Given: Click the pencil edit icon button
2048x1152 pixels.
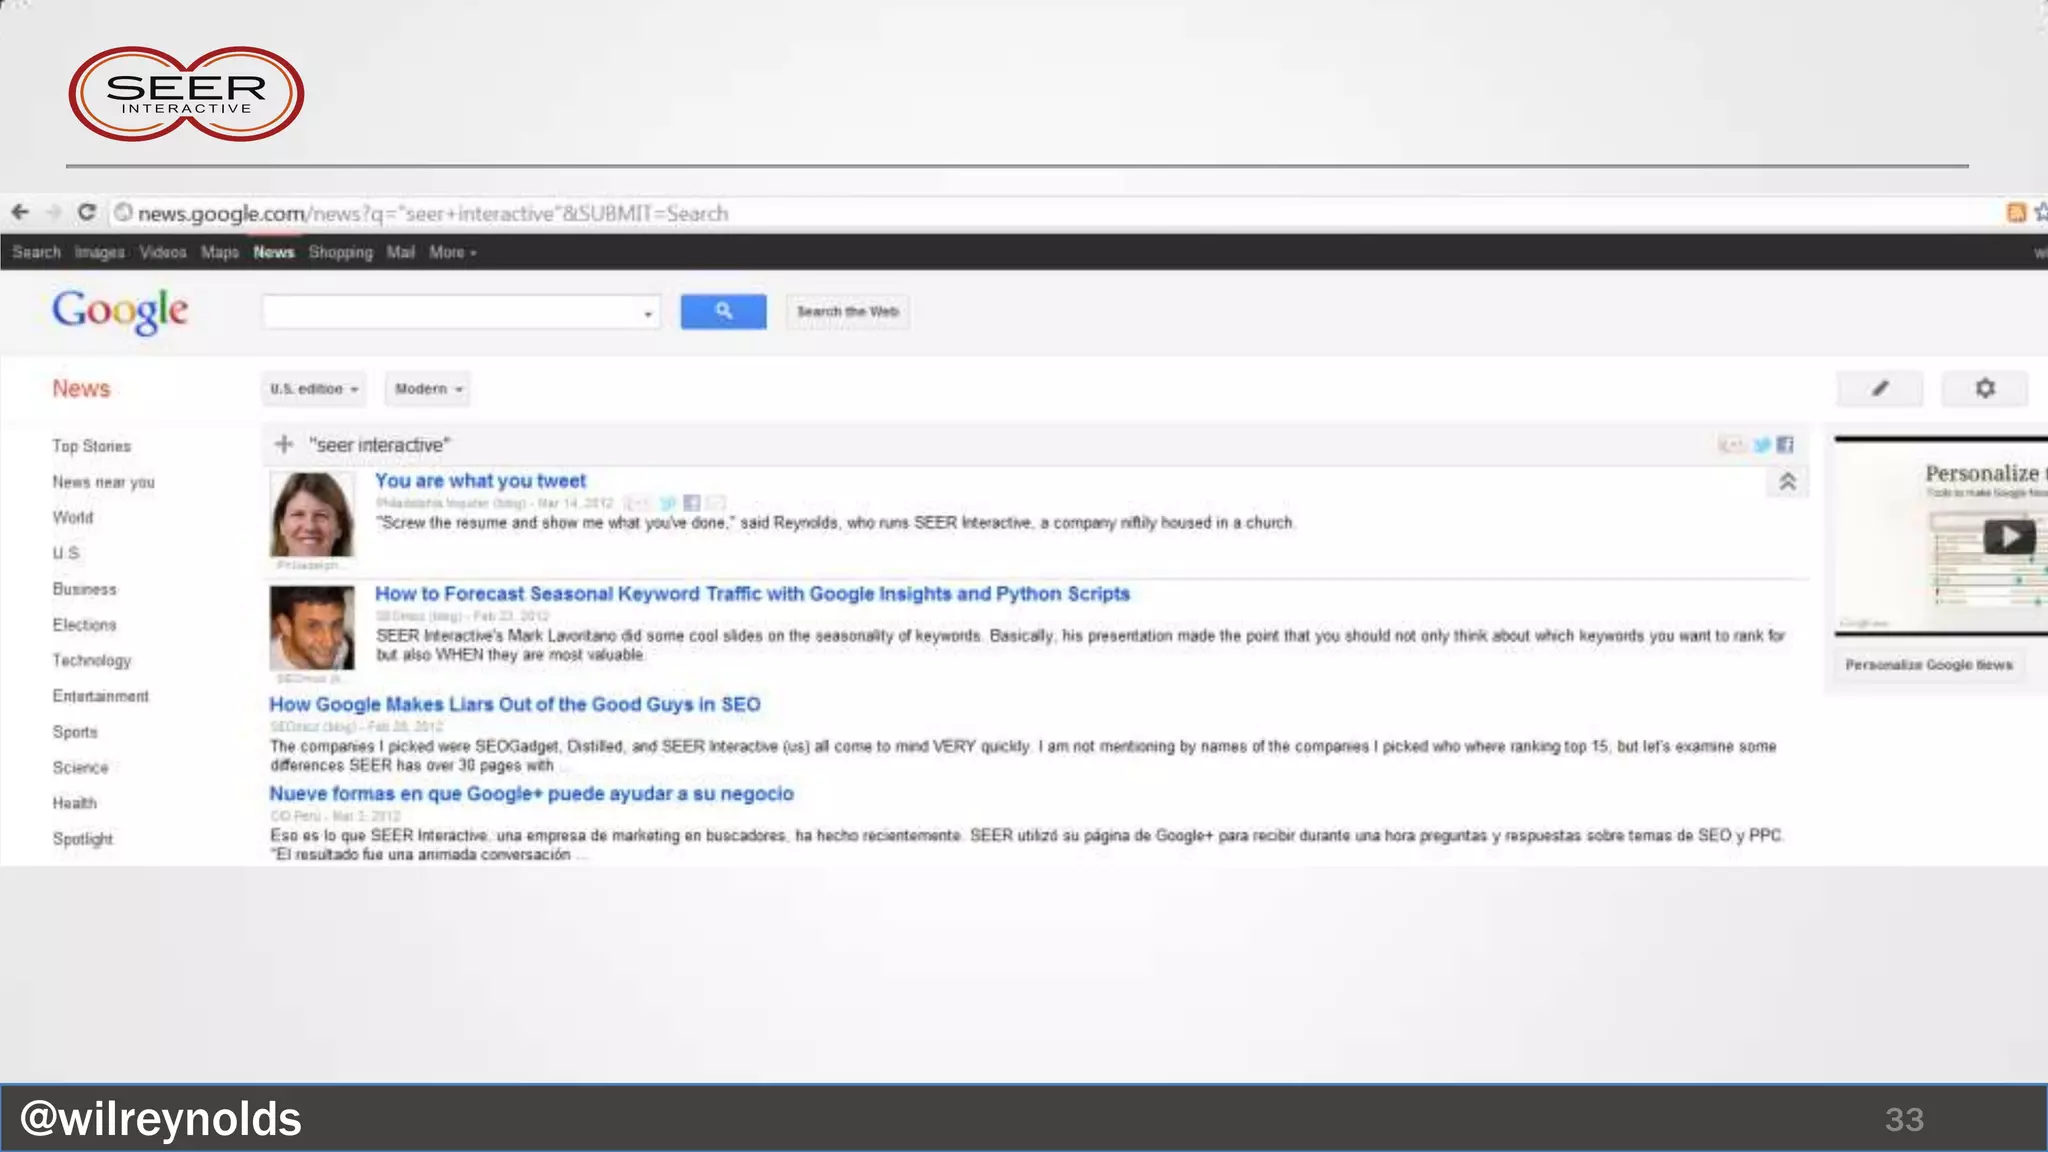Looking at the screenshot, I should tap(1879, 388).
